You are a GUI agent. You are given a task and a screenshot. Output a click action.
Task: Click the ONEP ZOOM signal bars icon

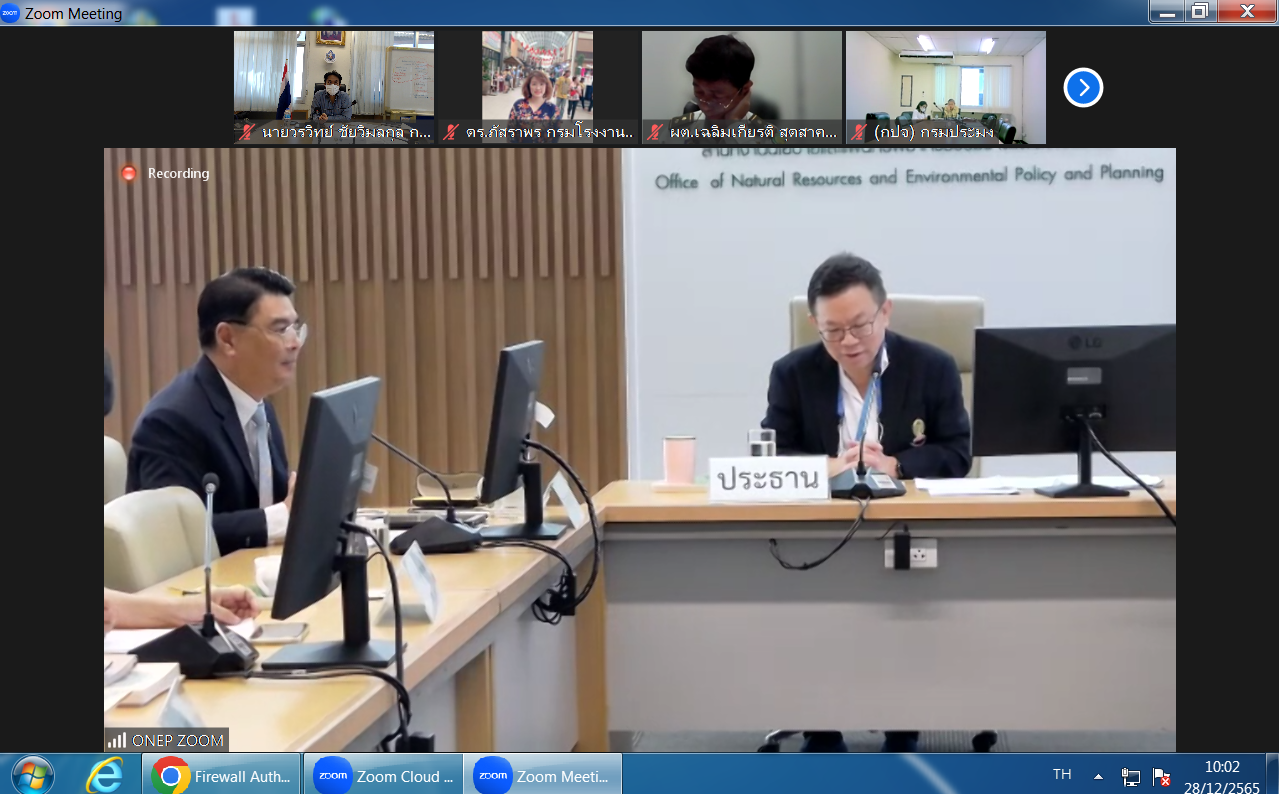tap(117, 741)
